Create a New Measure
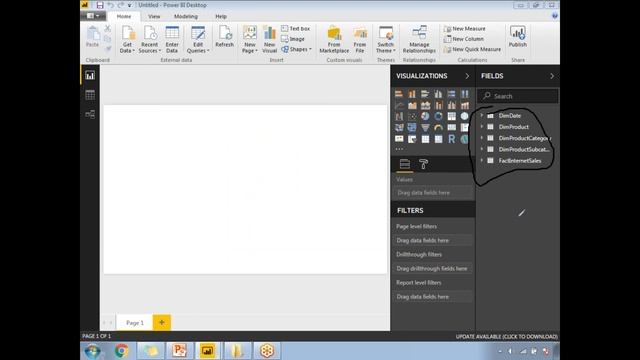This screenshot has height=360, width=640. coord(464,29)
